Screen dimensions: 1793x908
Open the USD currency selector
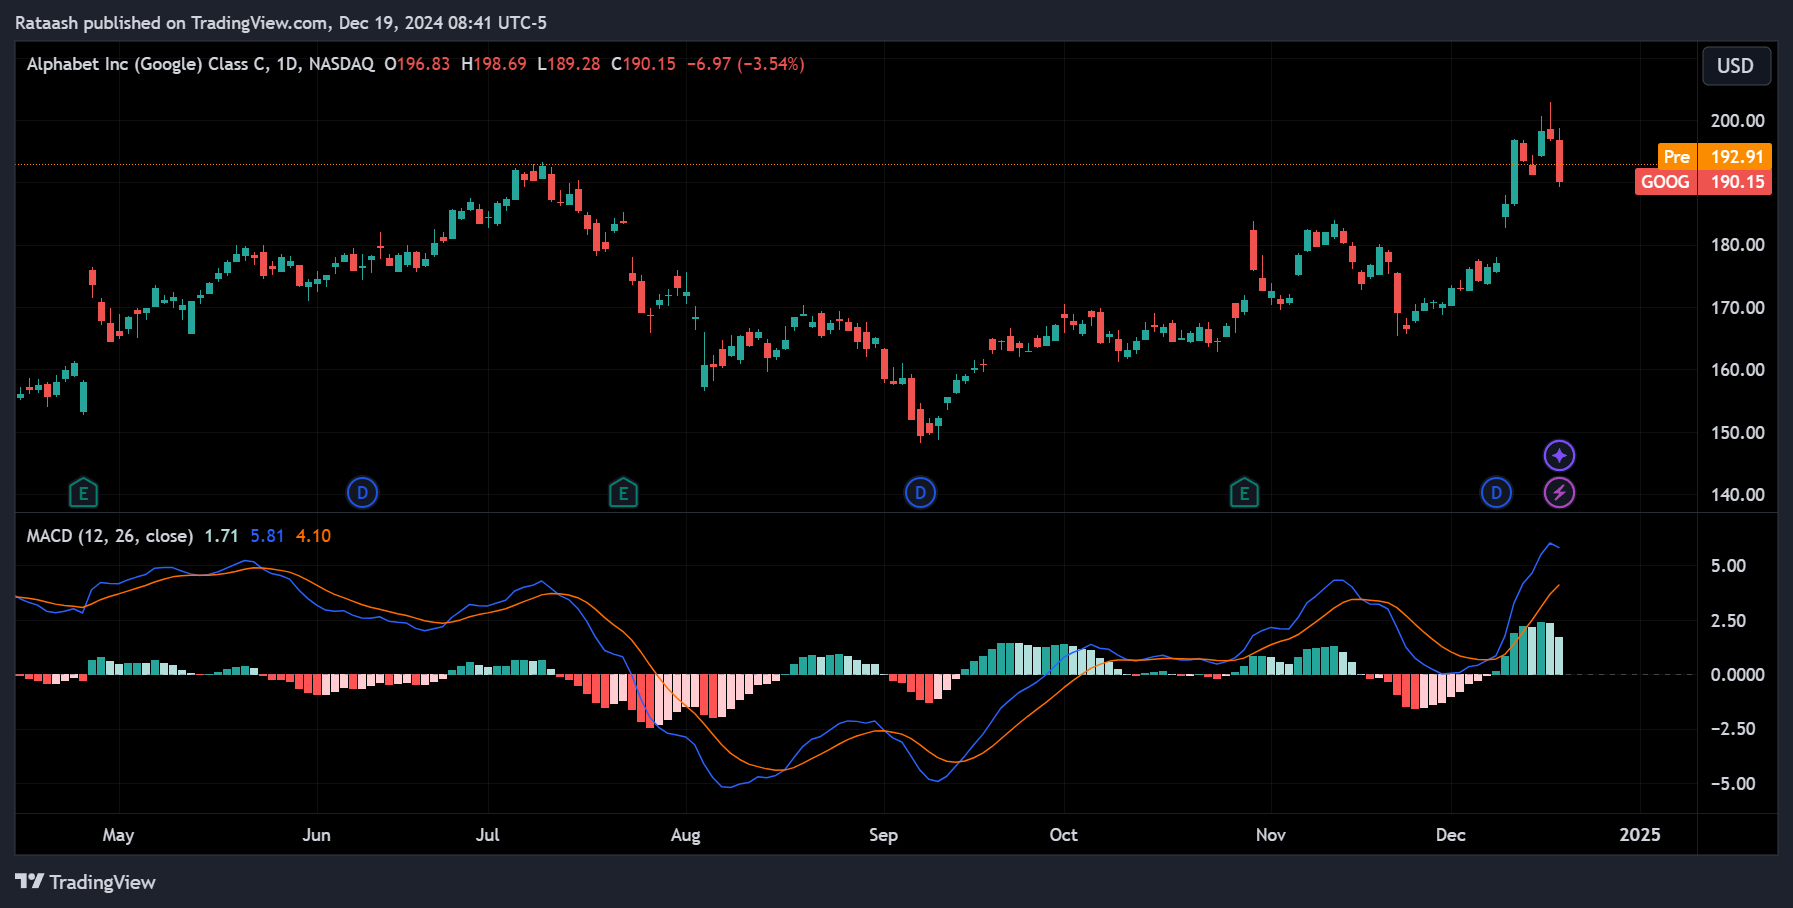1736,66
